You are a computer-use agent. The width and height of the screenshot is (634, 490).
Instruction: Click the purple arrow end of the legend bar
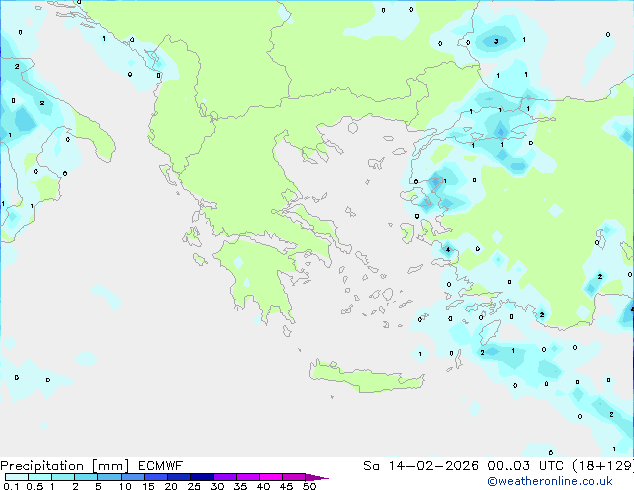coord(317,477)
